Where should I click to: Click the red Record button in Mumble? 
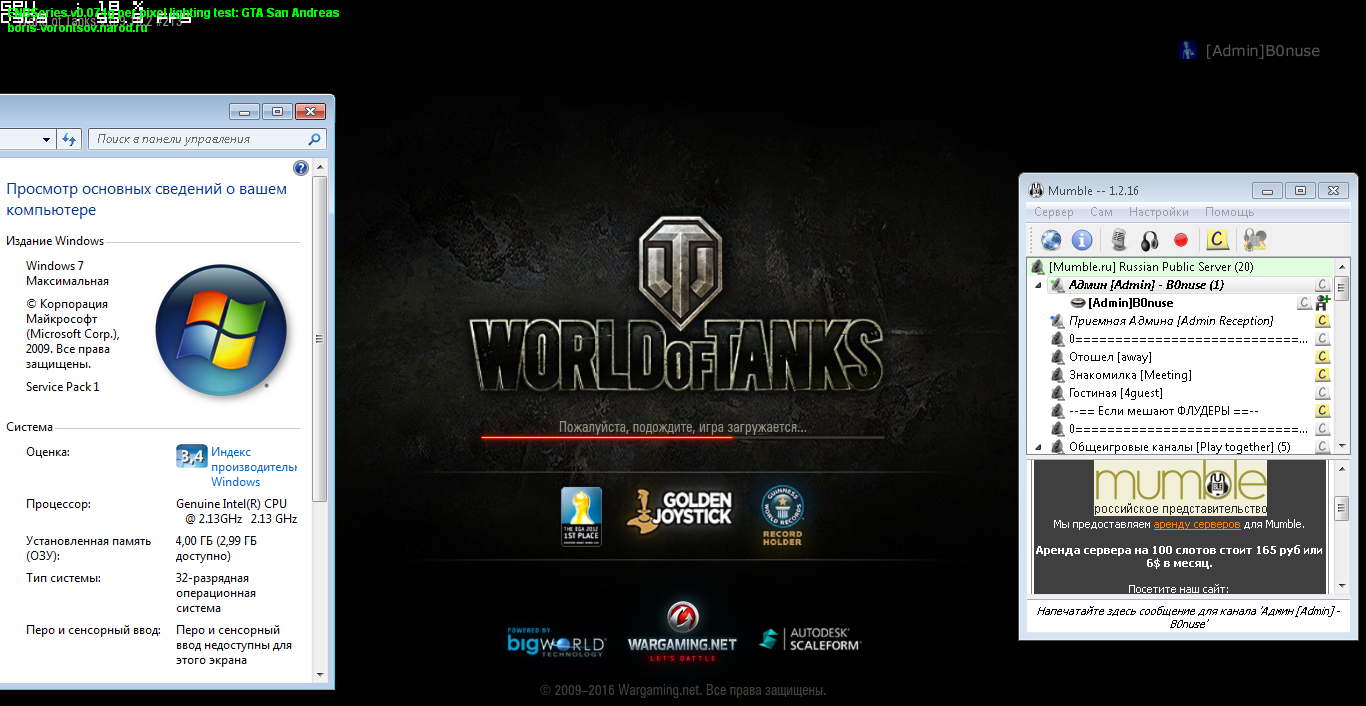pyautogui.click(x=1180, y=240)
